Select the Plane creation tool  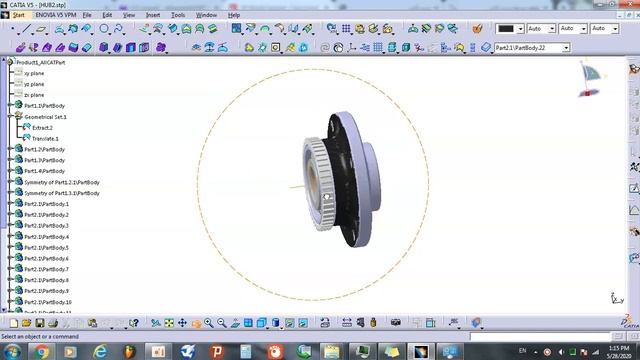(41, 29)
